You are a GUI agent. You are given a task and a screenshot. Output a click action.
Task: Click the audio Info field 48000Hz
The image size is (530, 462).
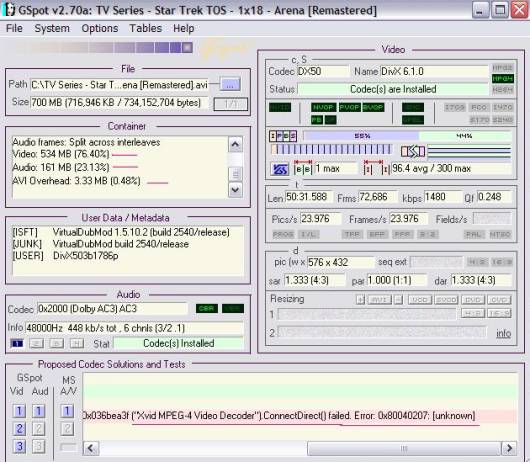tap(134, 328)
